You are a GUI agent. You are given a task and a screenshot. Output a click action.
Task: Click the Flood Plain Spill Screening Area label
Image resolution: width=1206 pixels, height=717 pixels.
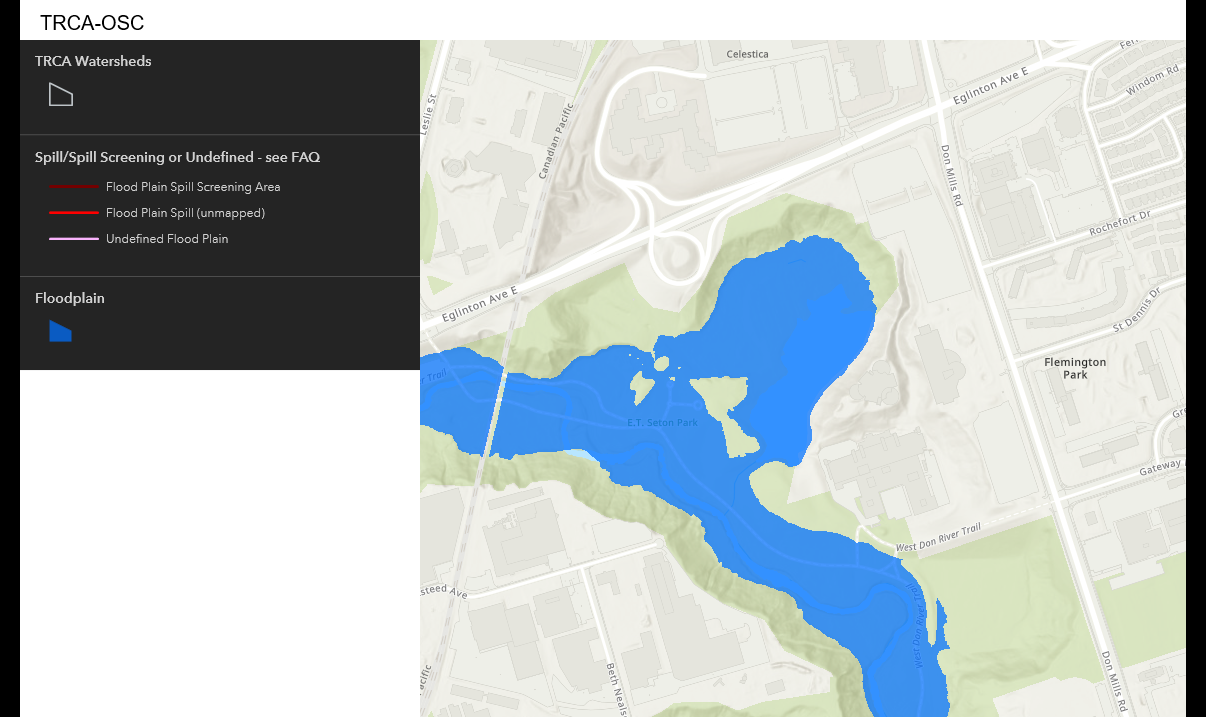193,187
